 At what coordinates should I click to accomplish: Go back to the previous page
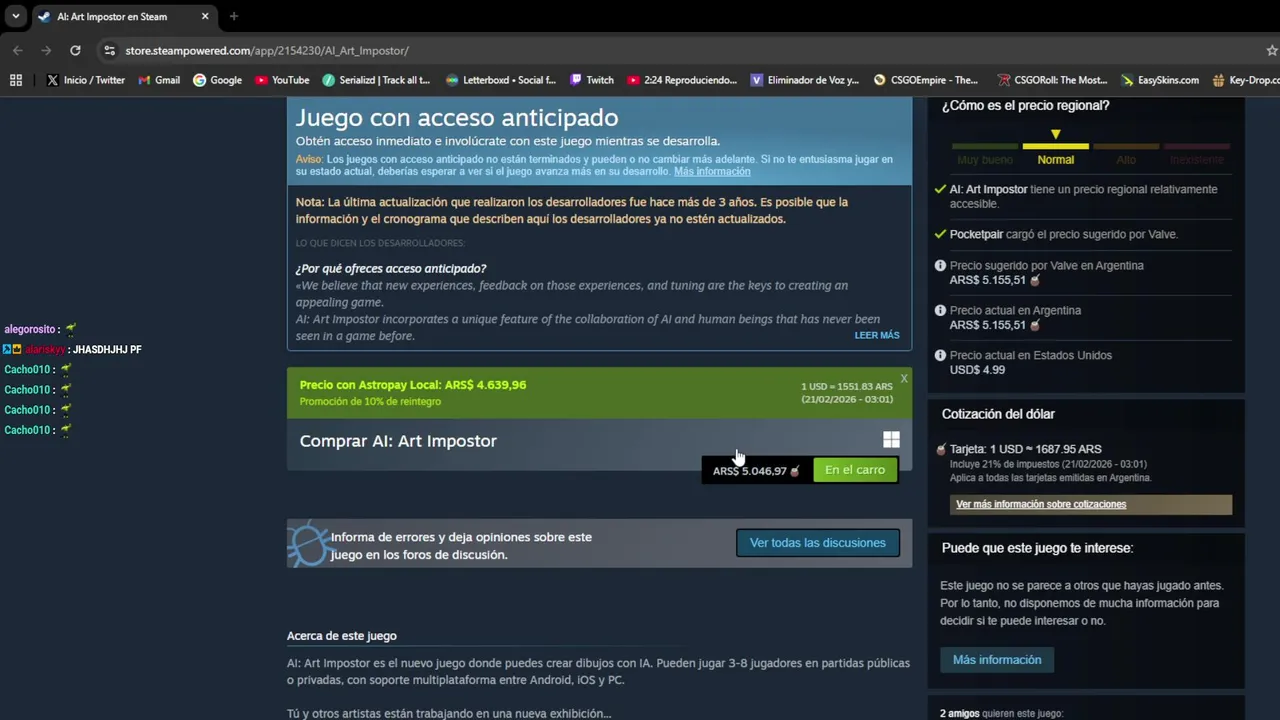click(x=18, y=50)
